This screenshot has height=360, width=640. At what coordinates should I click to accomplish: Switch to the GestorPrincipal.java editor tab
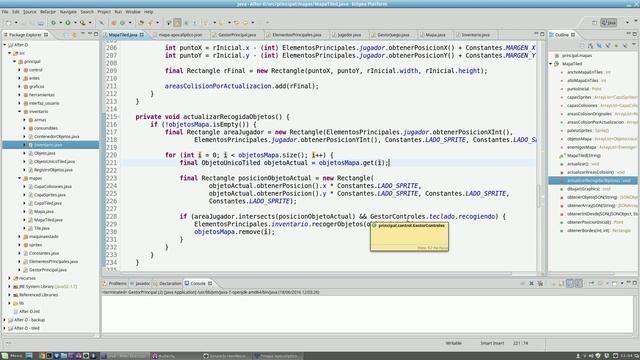(236, 35)
